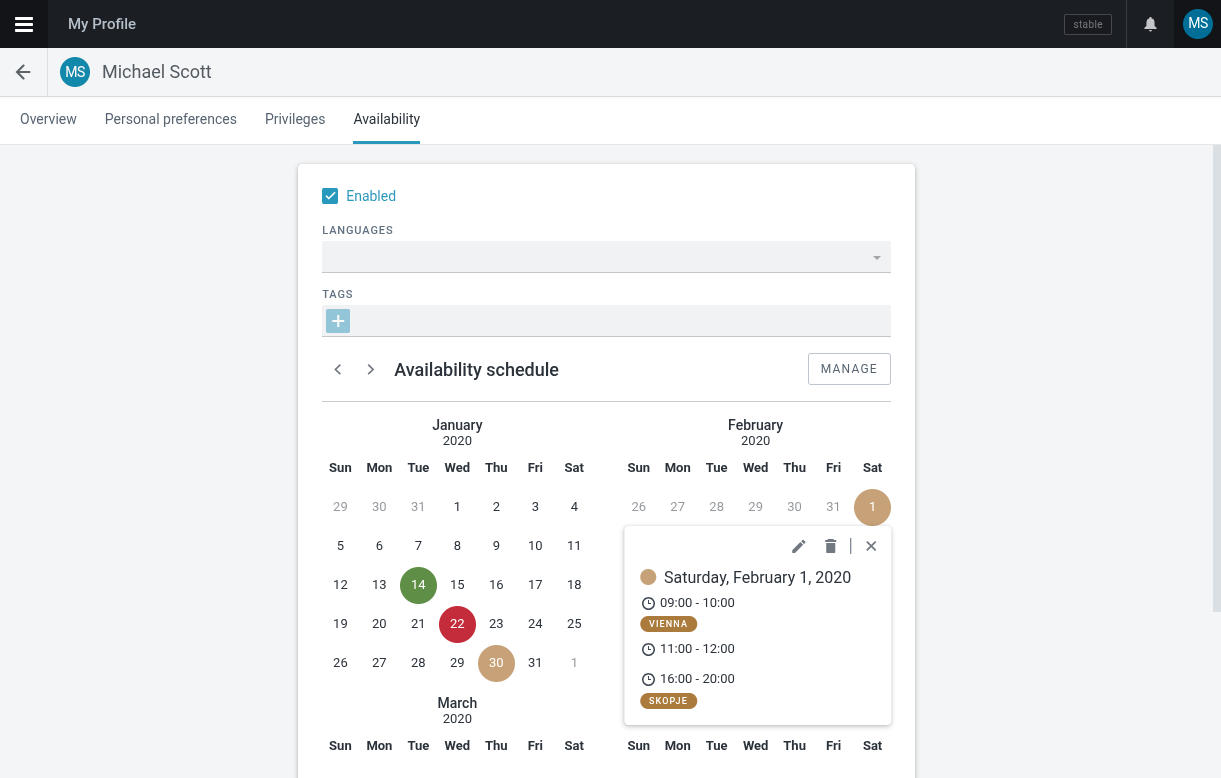Click January 4 in the calendar

coord(574,507)
